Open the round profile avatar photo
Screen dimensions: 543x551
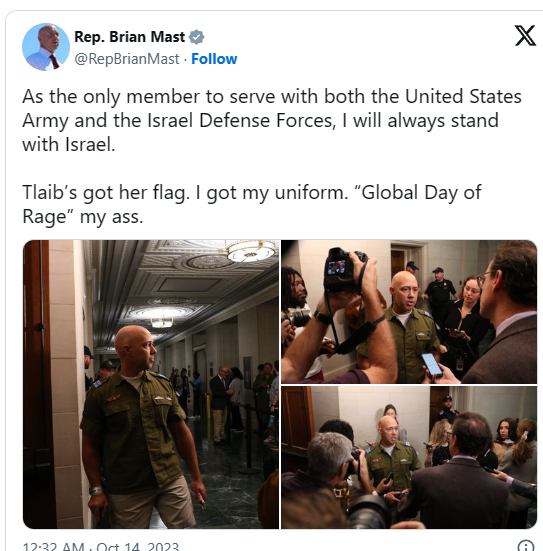point(46,47)
